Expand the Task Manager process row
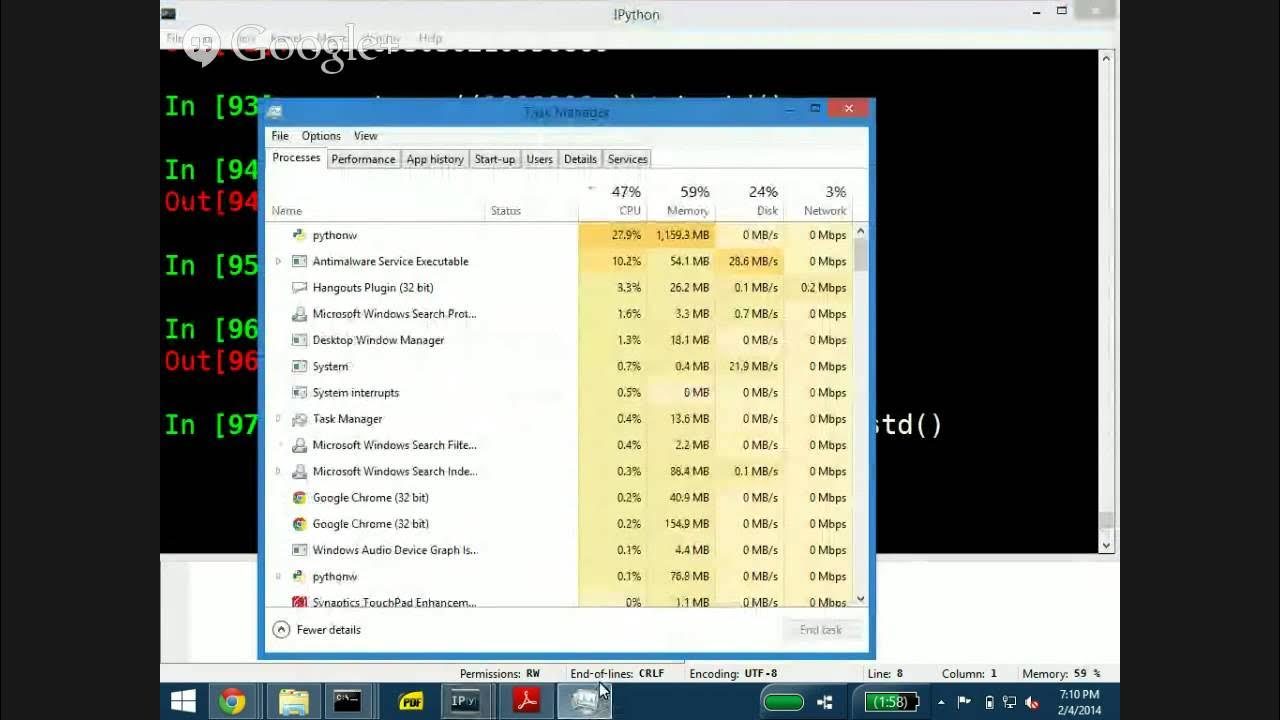Image resolution: width=1280 pixels, height=720 pixels. 278,419
